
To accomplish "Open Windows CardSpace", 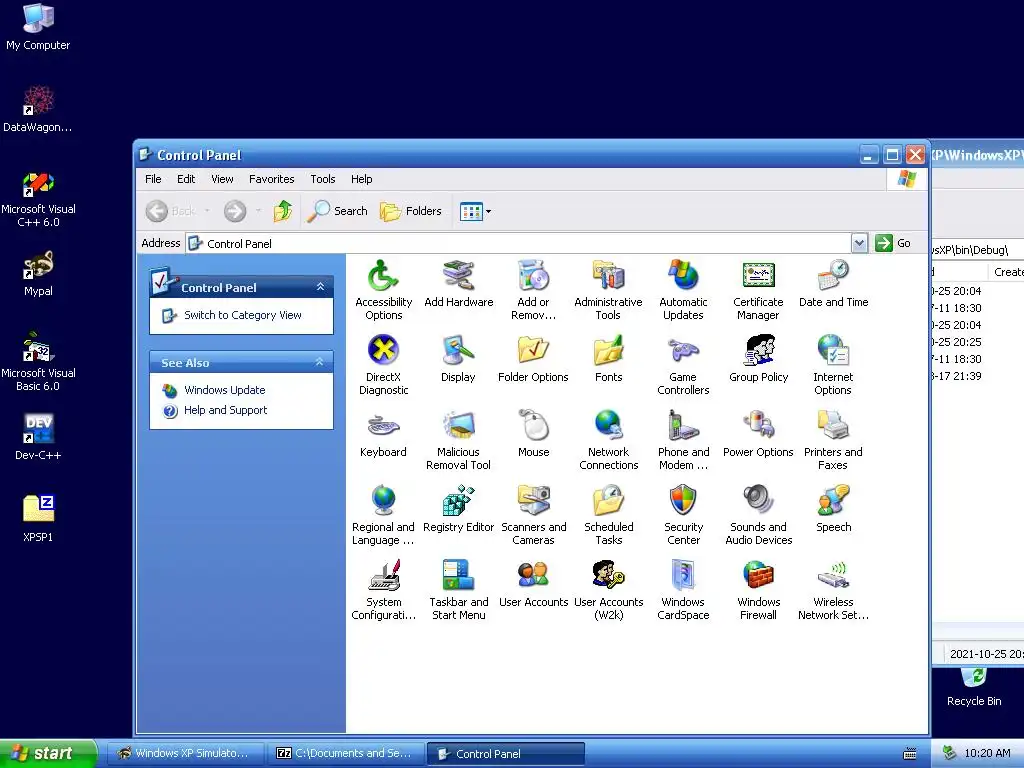I will pos(683,590).
